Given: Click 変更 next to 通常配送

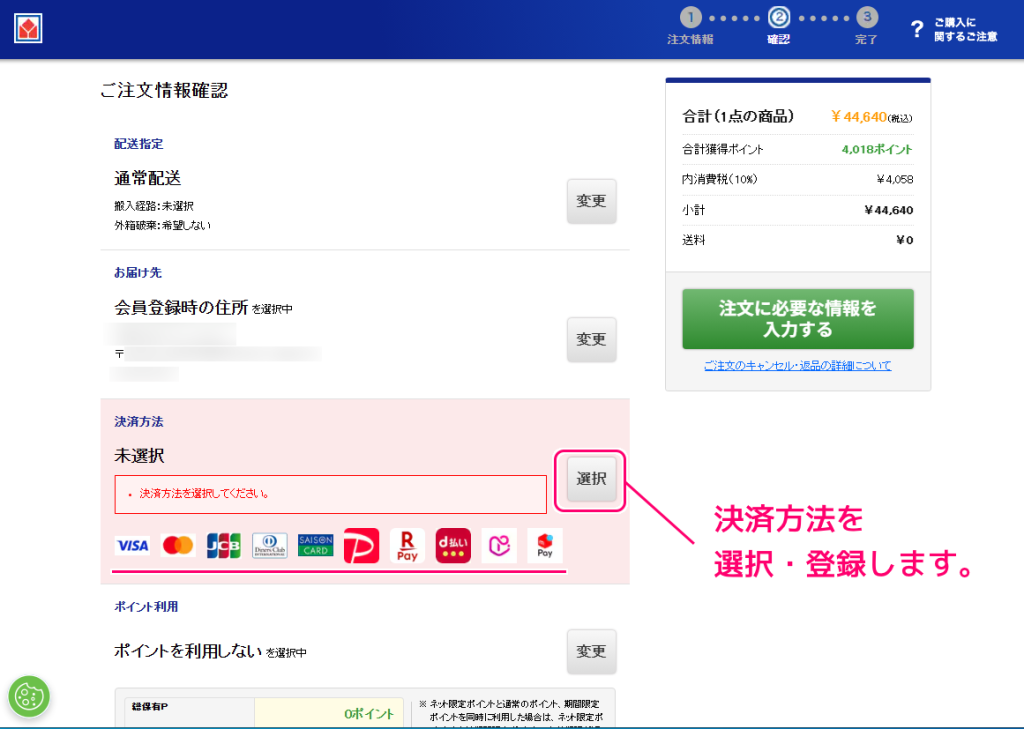Looking at the screenshot, I should (591, 200).
